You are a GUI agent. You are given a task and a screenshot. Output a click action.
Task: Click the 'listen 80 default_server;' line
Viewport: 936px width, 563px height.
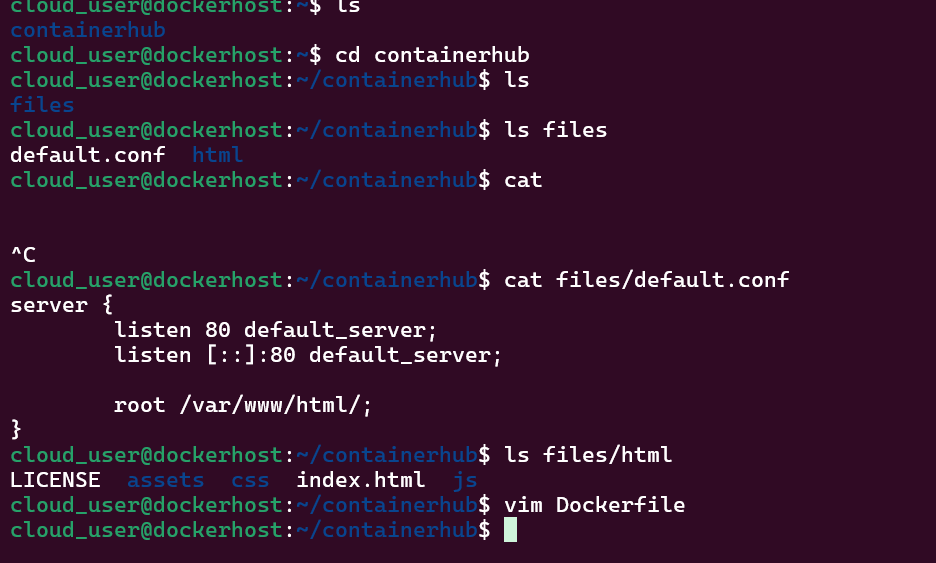point(276,330)
